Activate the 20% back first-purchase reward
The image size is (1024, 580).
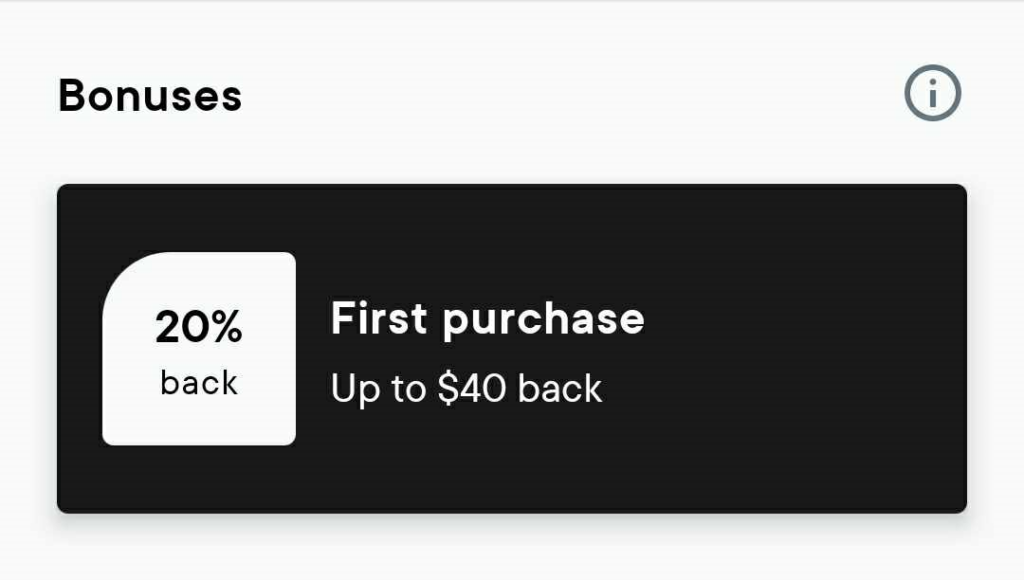point(512,349)
